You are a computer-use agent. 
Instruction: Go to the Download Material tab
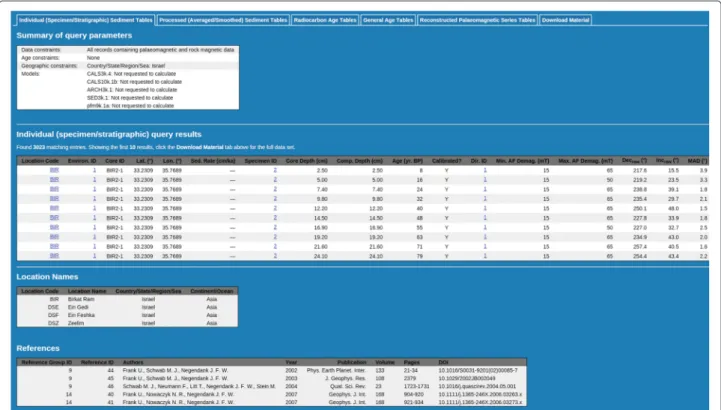point(565,20)
